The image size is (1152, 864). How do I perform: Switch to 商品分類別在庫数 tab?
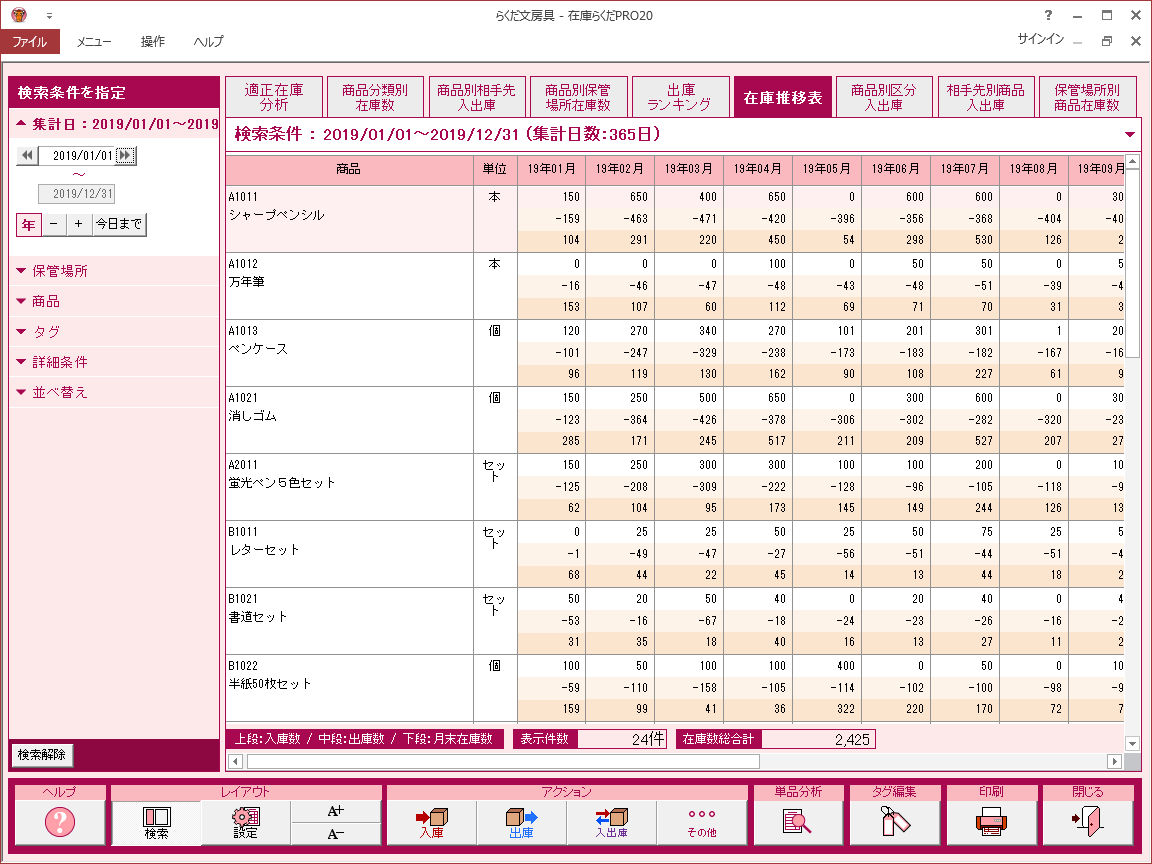tap(375, 97)
